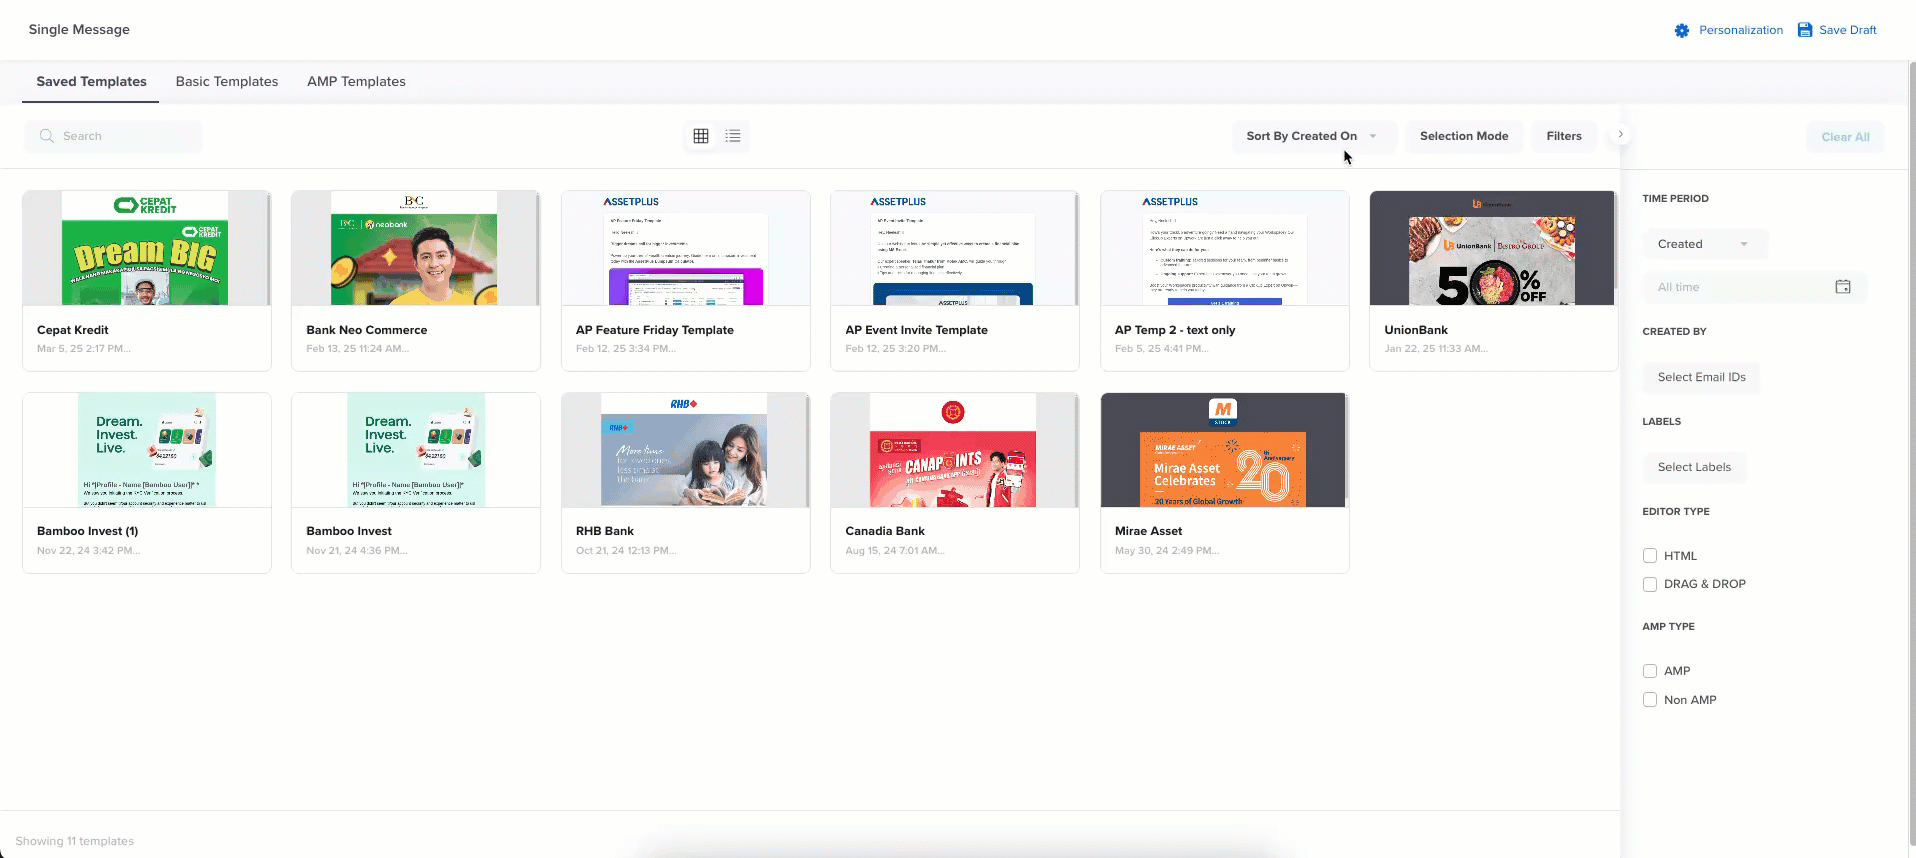Viewport: 1916px width, 858px height.
Task: Click the All time date field
Action: point(1754,287)
